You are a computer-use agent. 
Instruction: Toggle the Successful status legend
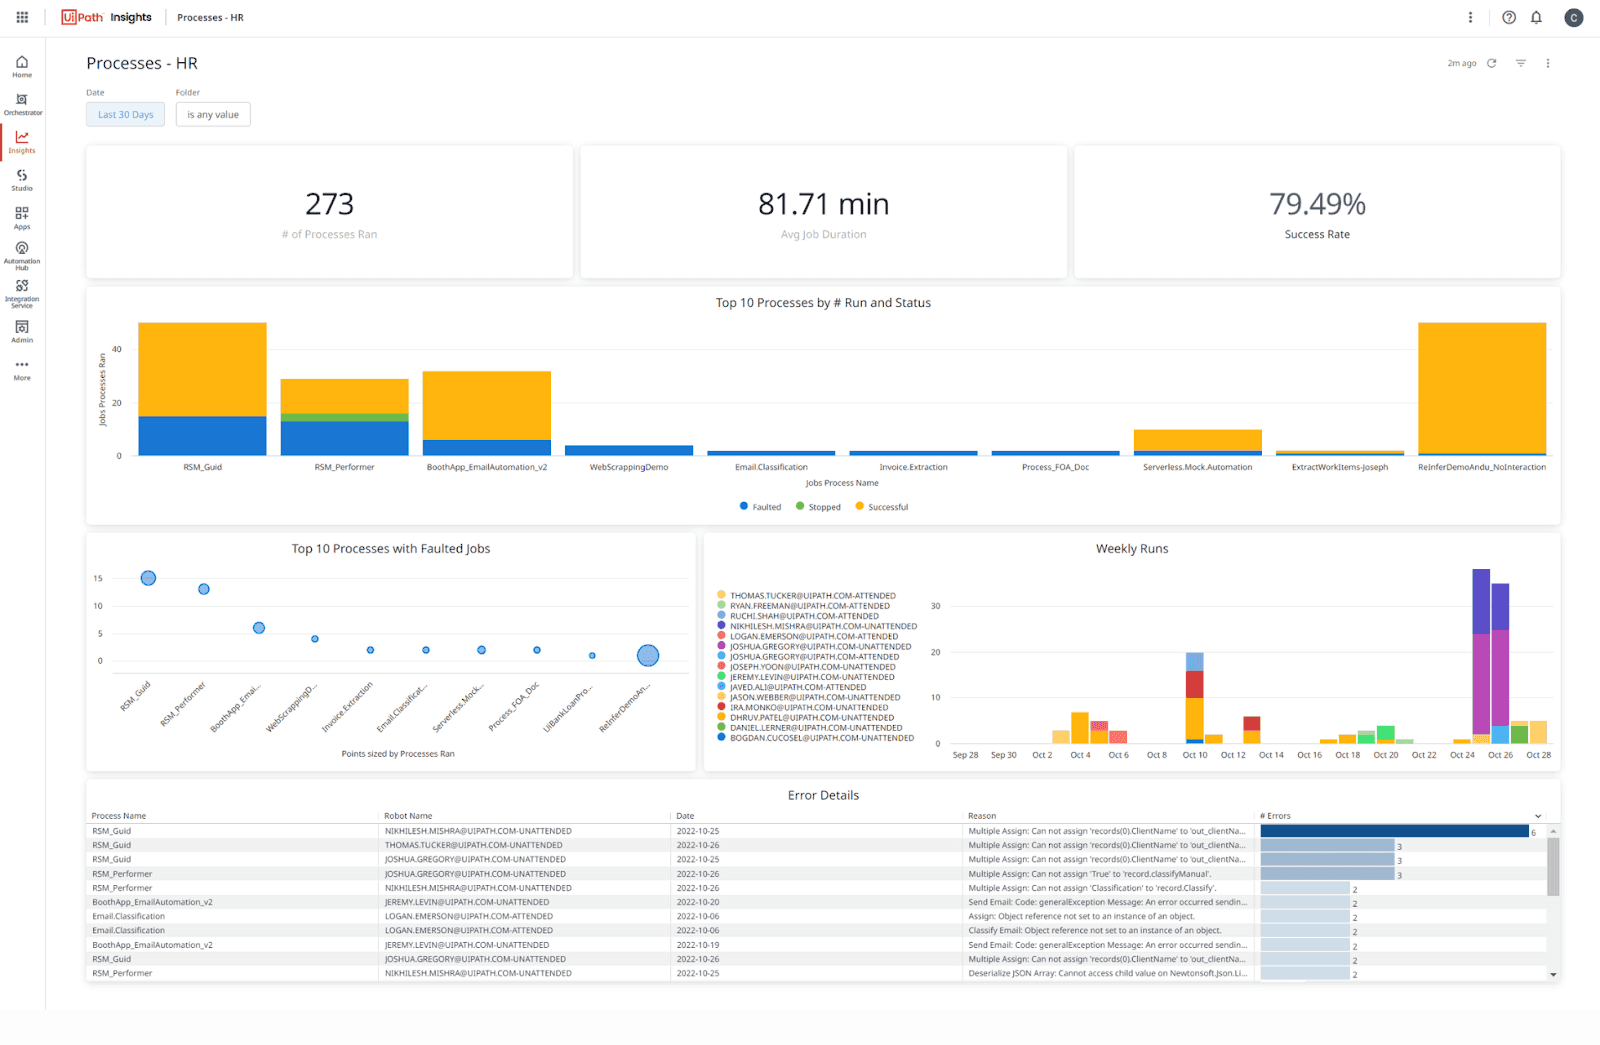click(881, 506)
